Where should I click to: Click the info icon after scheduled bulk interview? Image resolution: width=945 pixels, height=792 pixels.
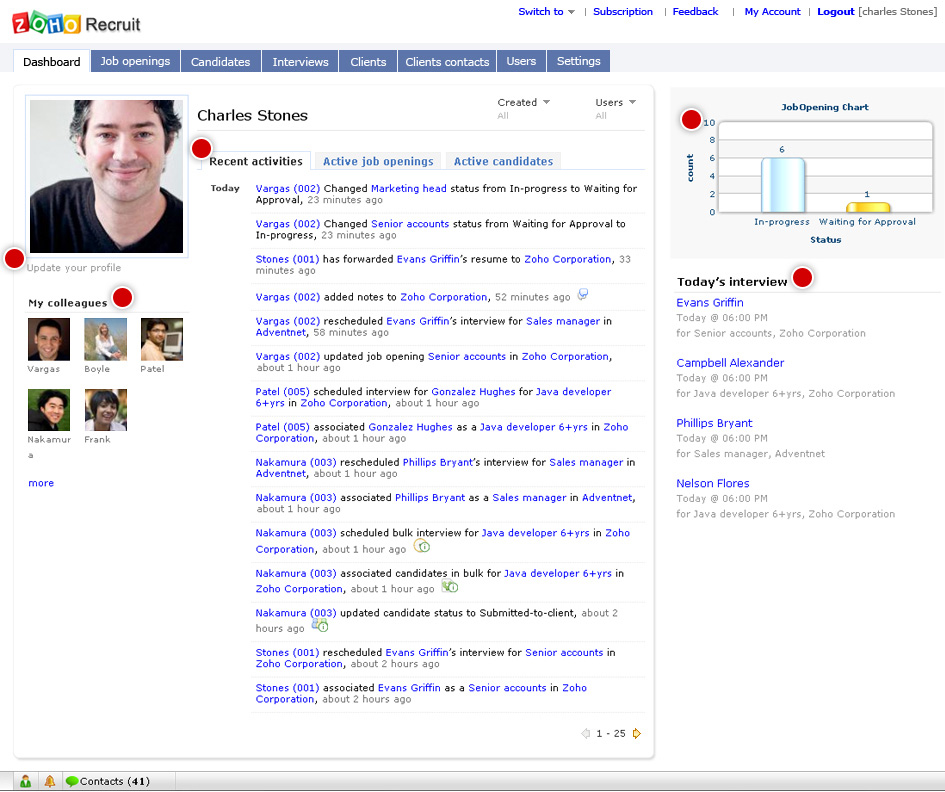(x=422, y=546)
